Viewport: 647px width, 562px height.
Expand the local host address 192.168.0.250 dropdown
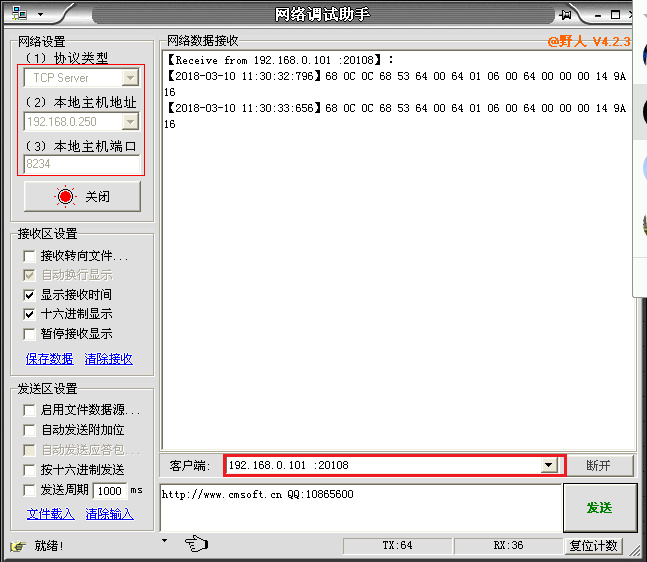click(130, 122)
